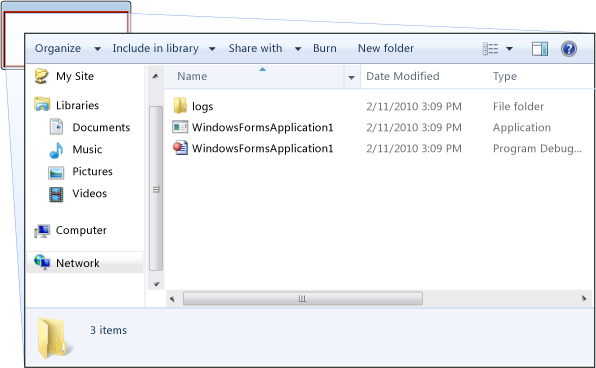596x368 pixels.
Task: Open the Organize menu
Action: tap(58, 48)
